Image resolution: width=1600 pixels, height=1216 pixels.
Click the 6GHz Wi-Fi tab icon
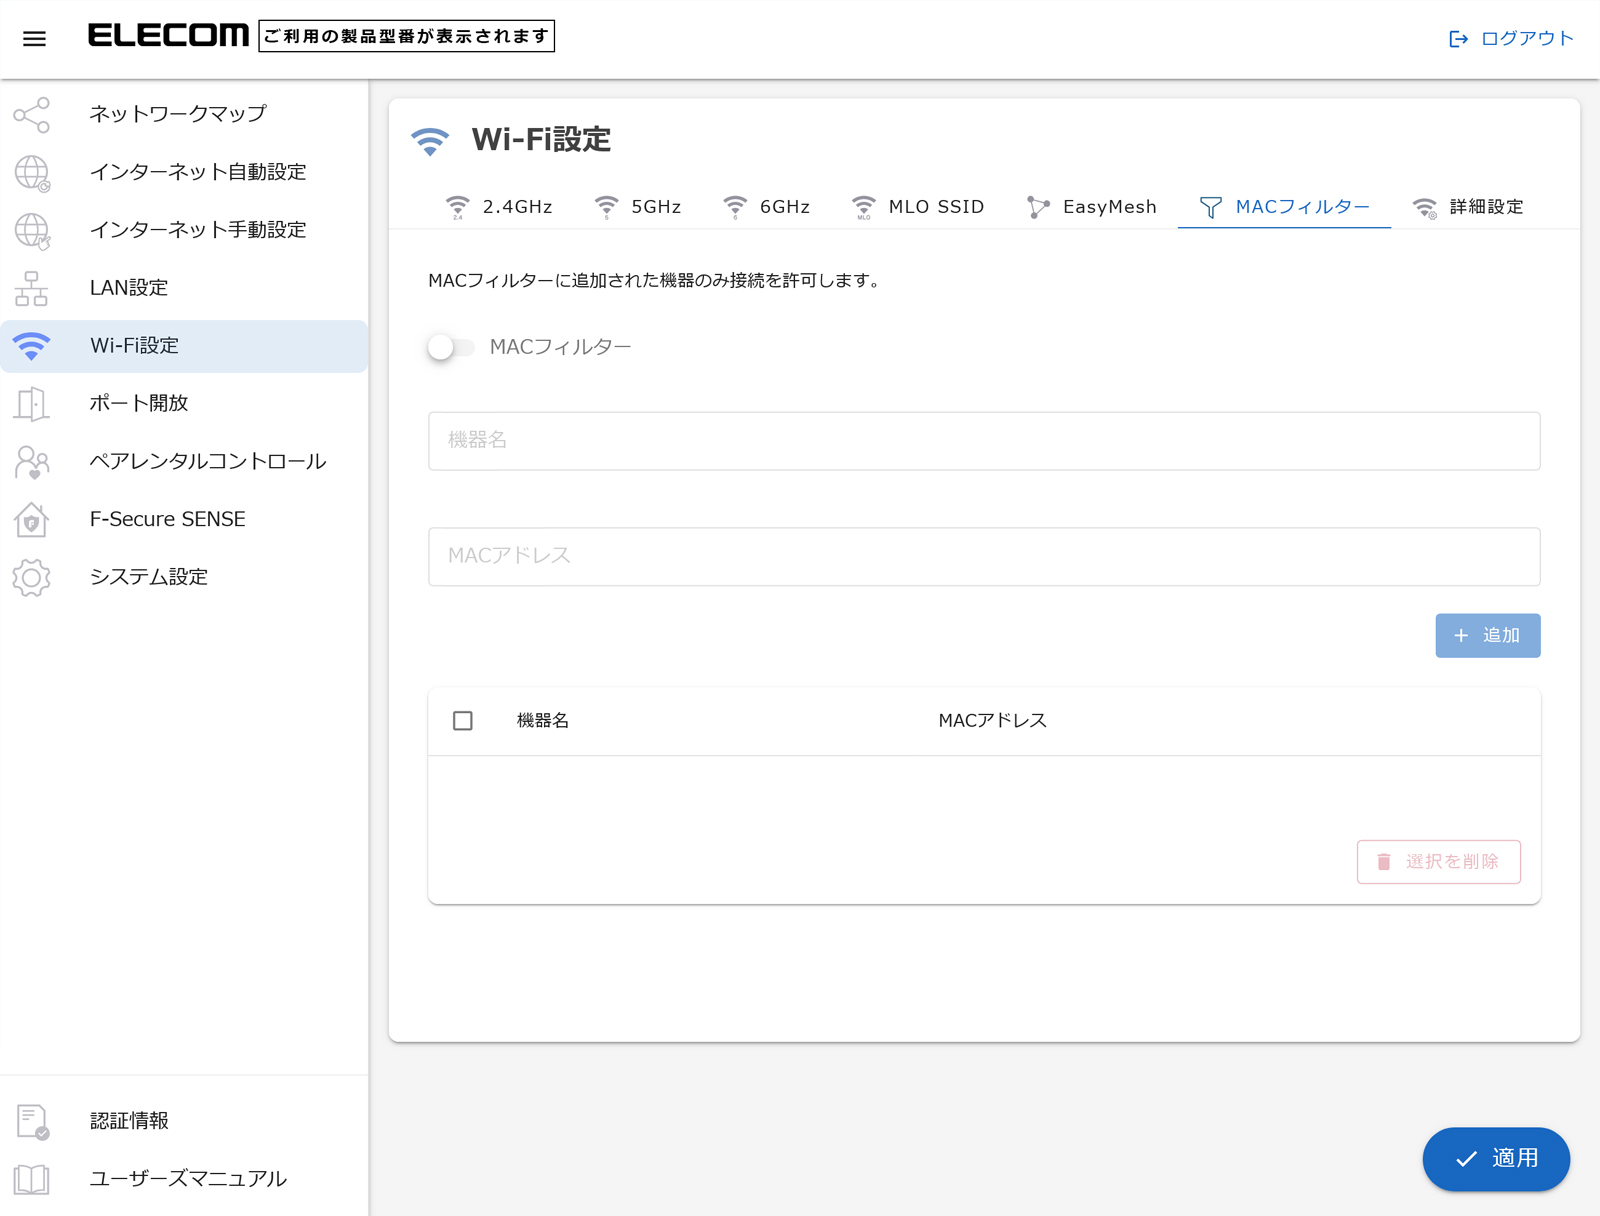point(735,207)
